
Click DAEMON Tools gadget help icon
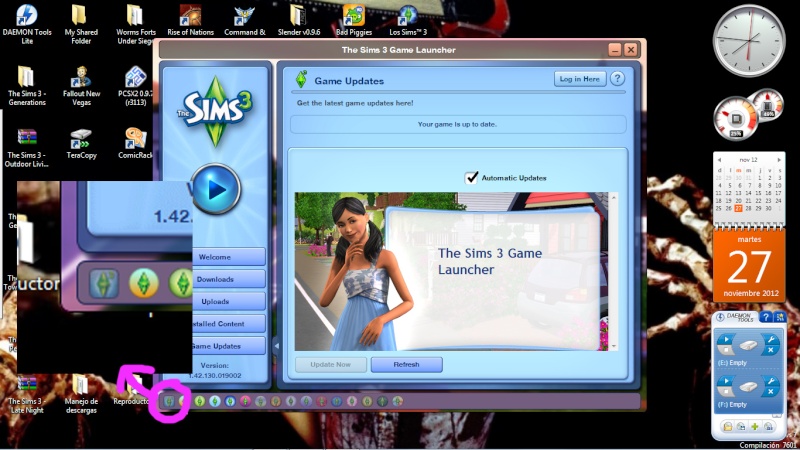click(x=765, y=317)
